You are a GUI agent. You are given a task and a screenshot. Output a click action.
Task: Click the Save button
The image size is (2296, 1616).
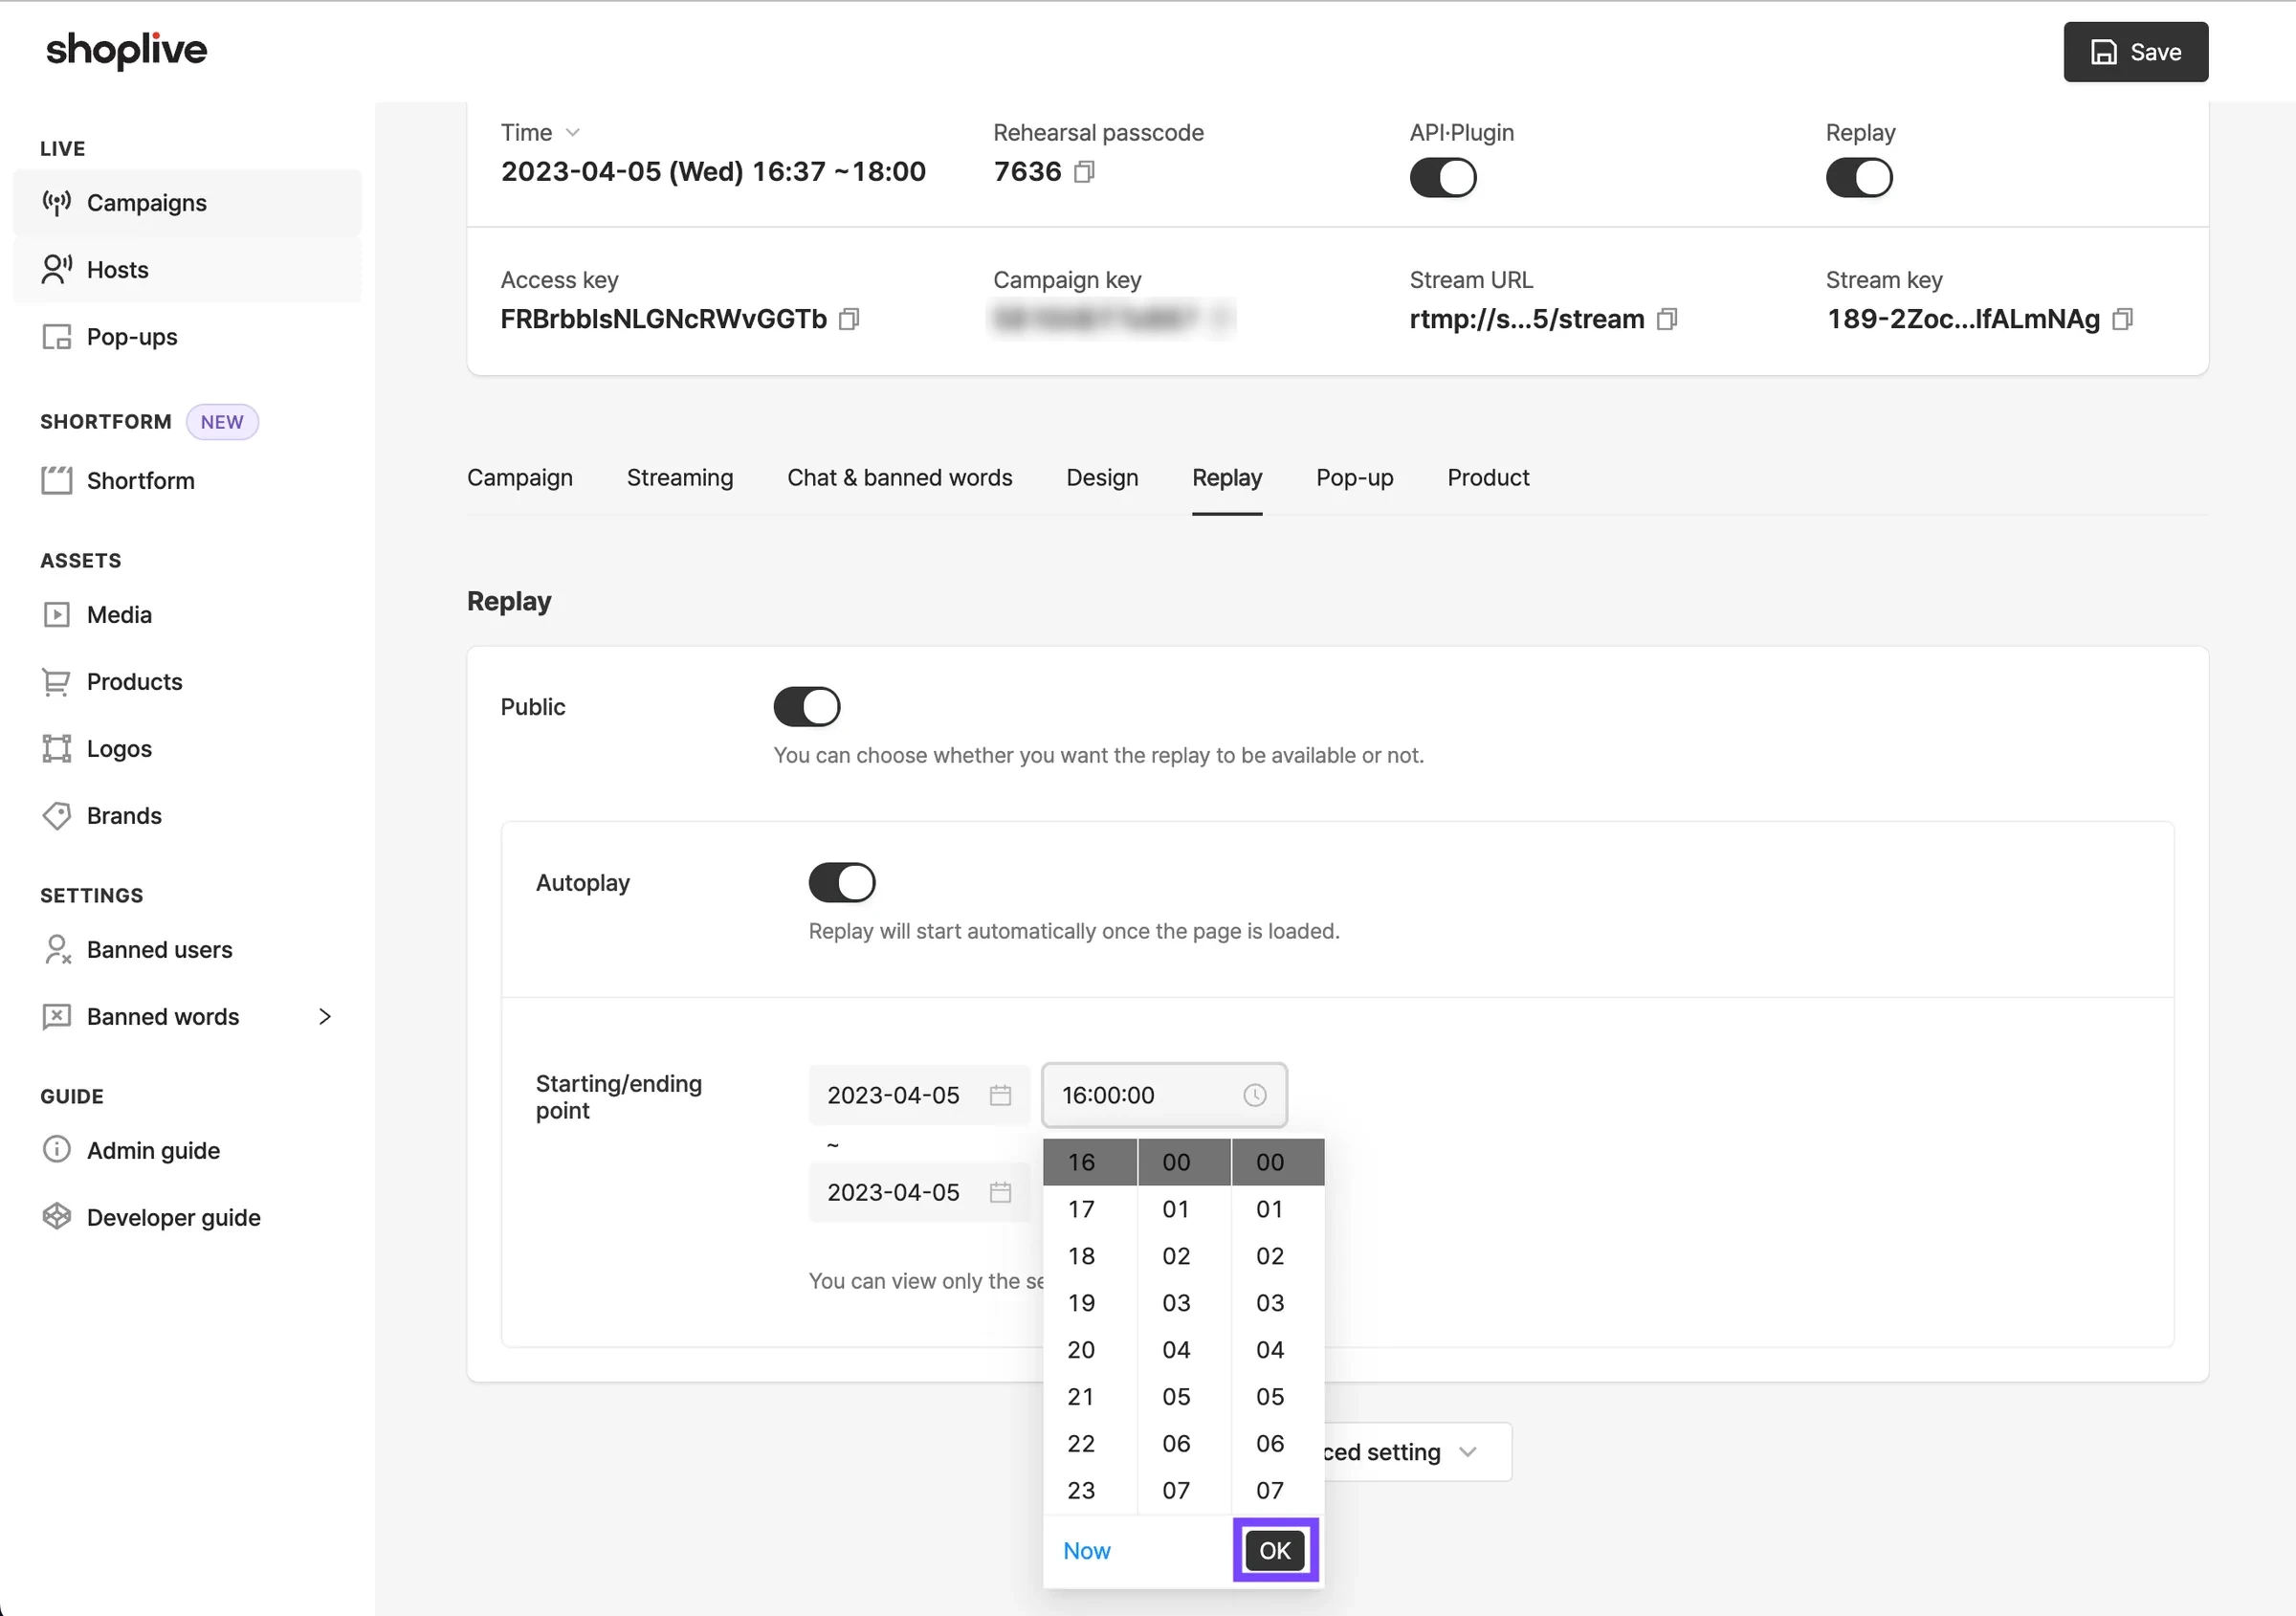coord(2136,52)
